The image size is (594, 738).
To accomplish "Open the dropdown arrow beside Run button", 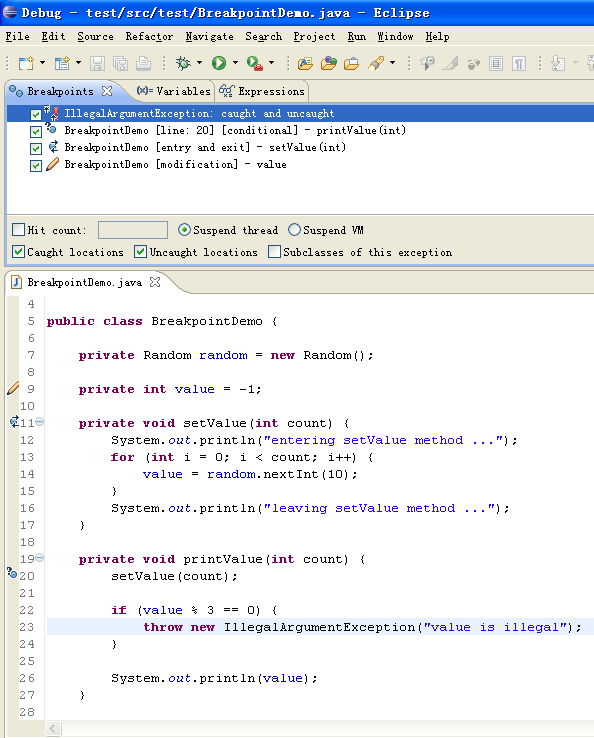I will coord(235,63).
